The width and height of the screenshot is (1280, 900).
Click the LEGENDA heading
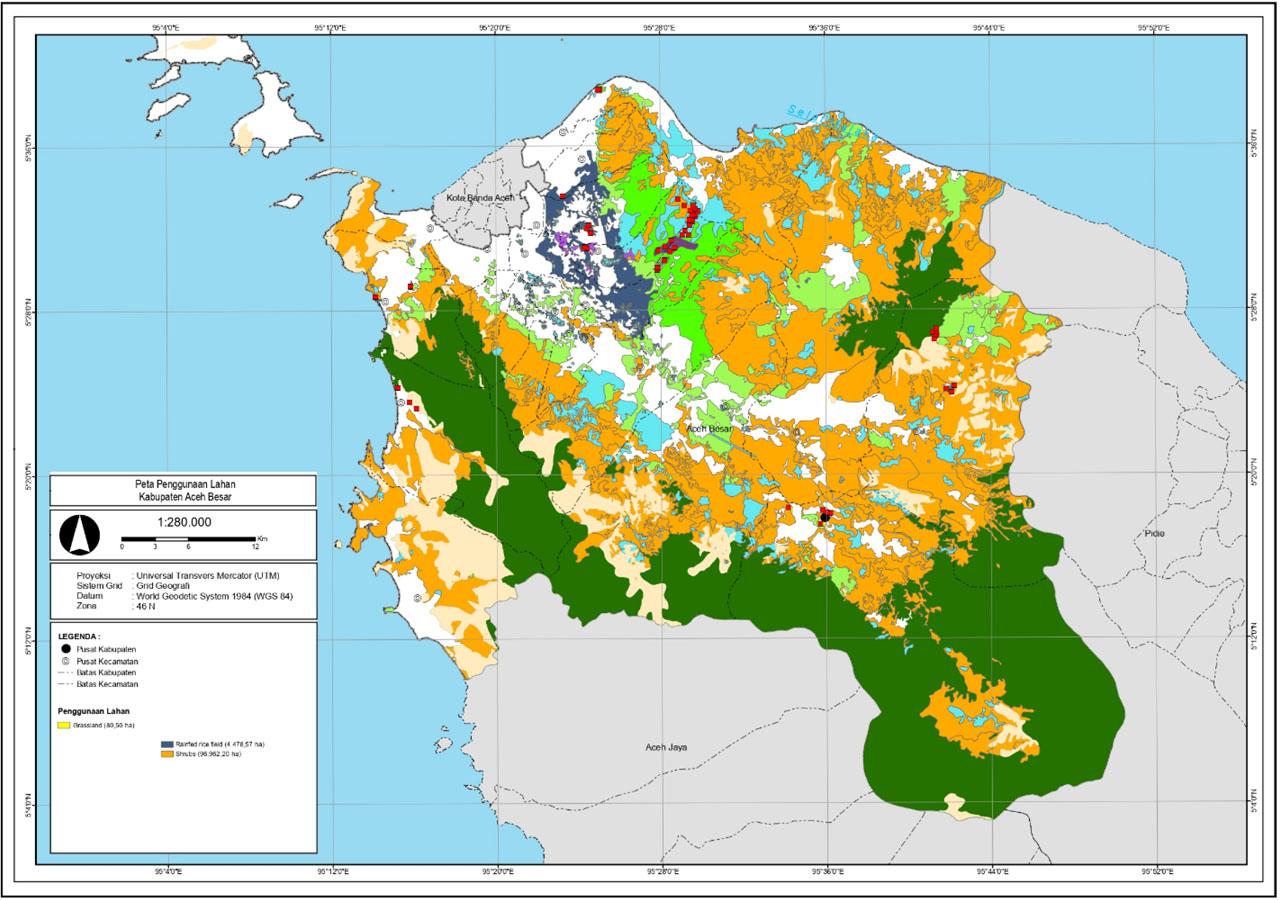coord(79,638)
